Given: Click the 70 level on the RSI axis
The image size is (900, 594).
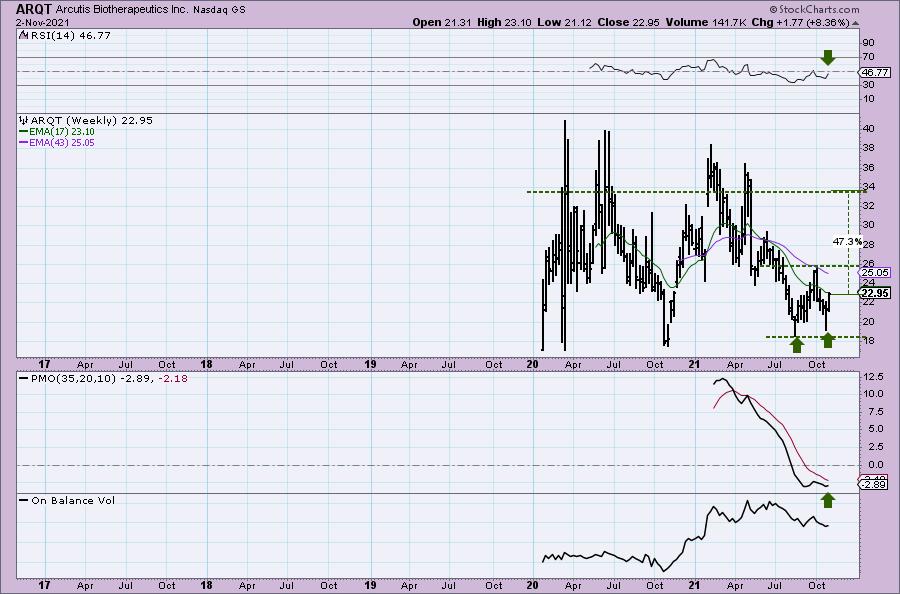Looking at the screenshot, I should (x=869, y=57).
